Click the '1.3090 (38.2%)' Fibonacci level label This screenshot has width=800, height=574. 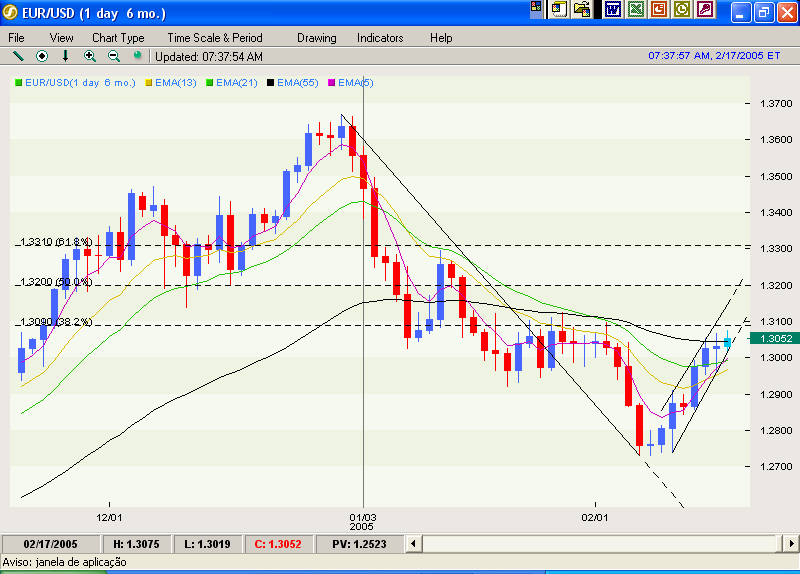[x=56, y=321]
